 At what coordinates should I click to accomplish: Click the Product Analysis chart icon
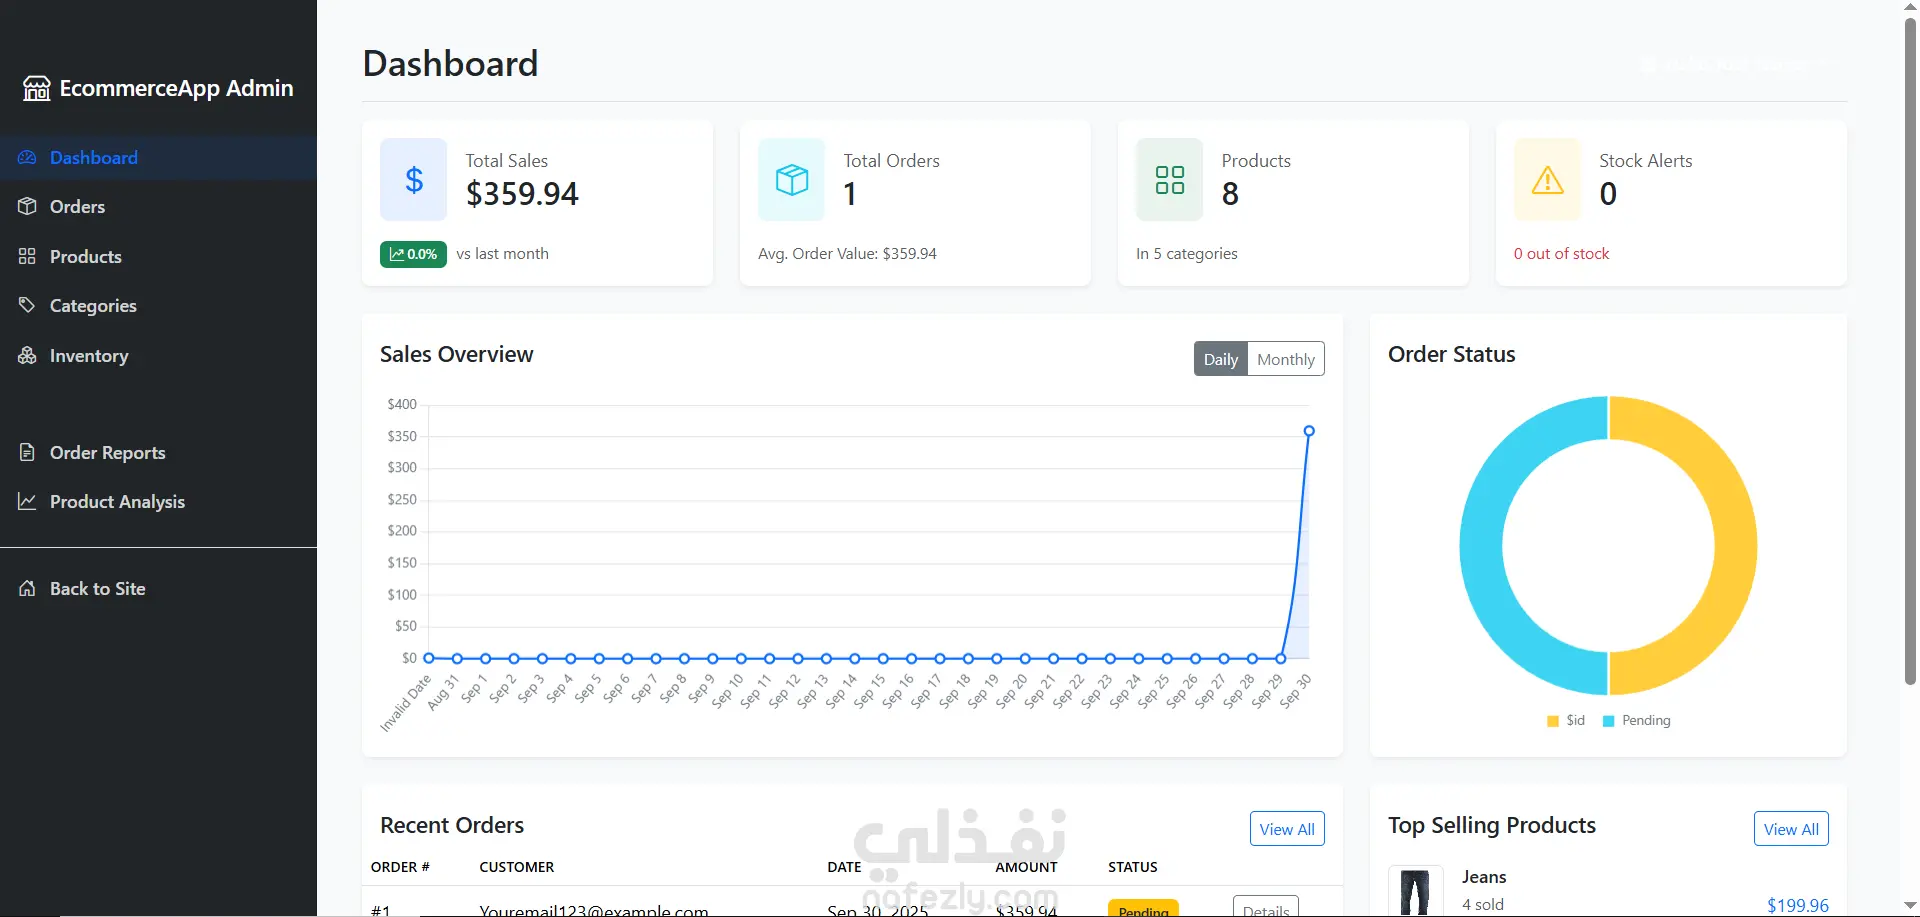pyautogui.click(x=27, y=501)
